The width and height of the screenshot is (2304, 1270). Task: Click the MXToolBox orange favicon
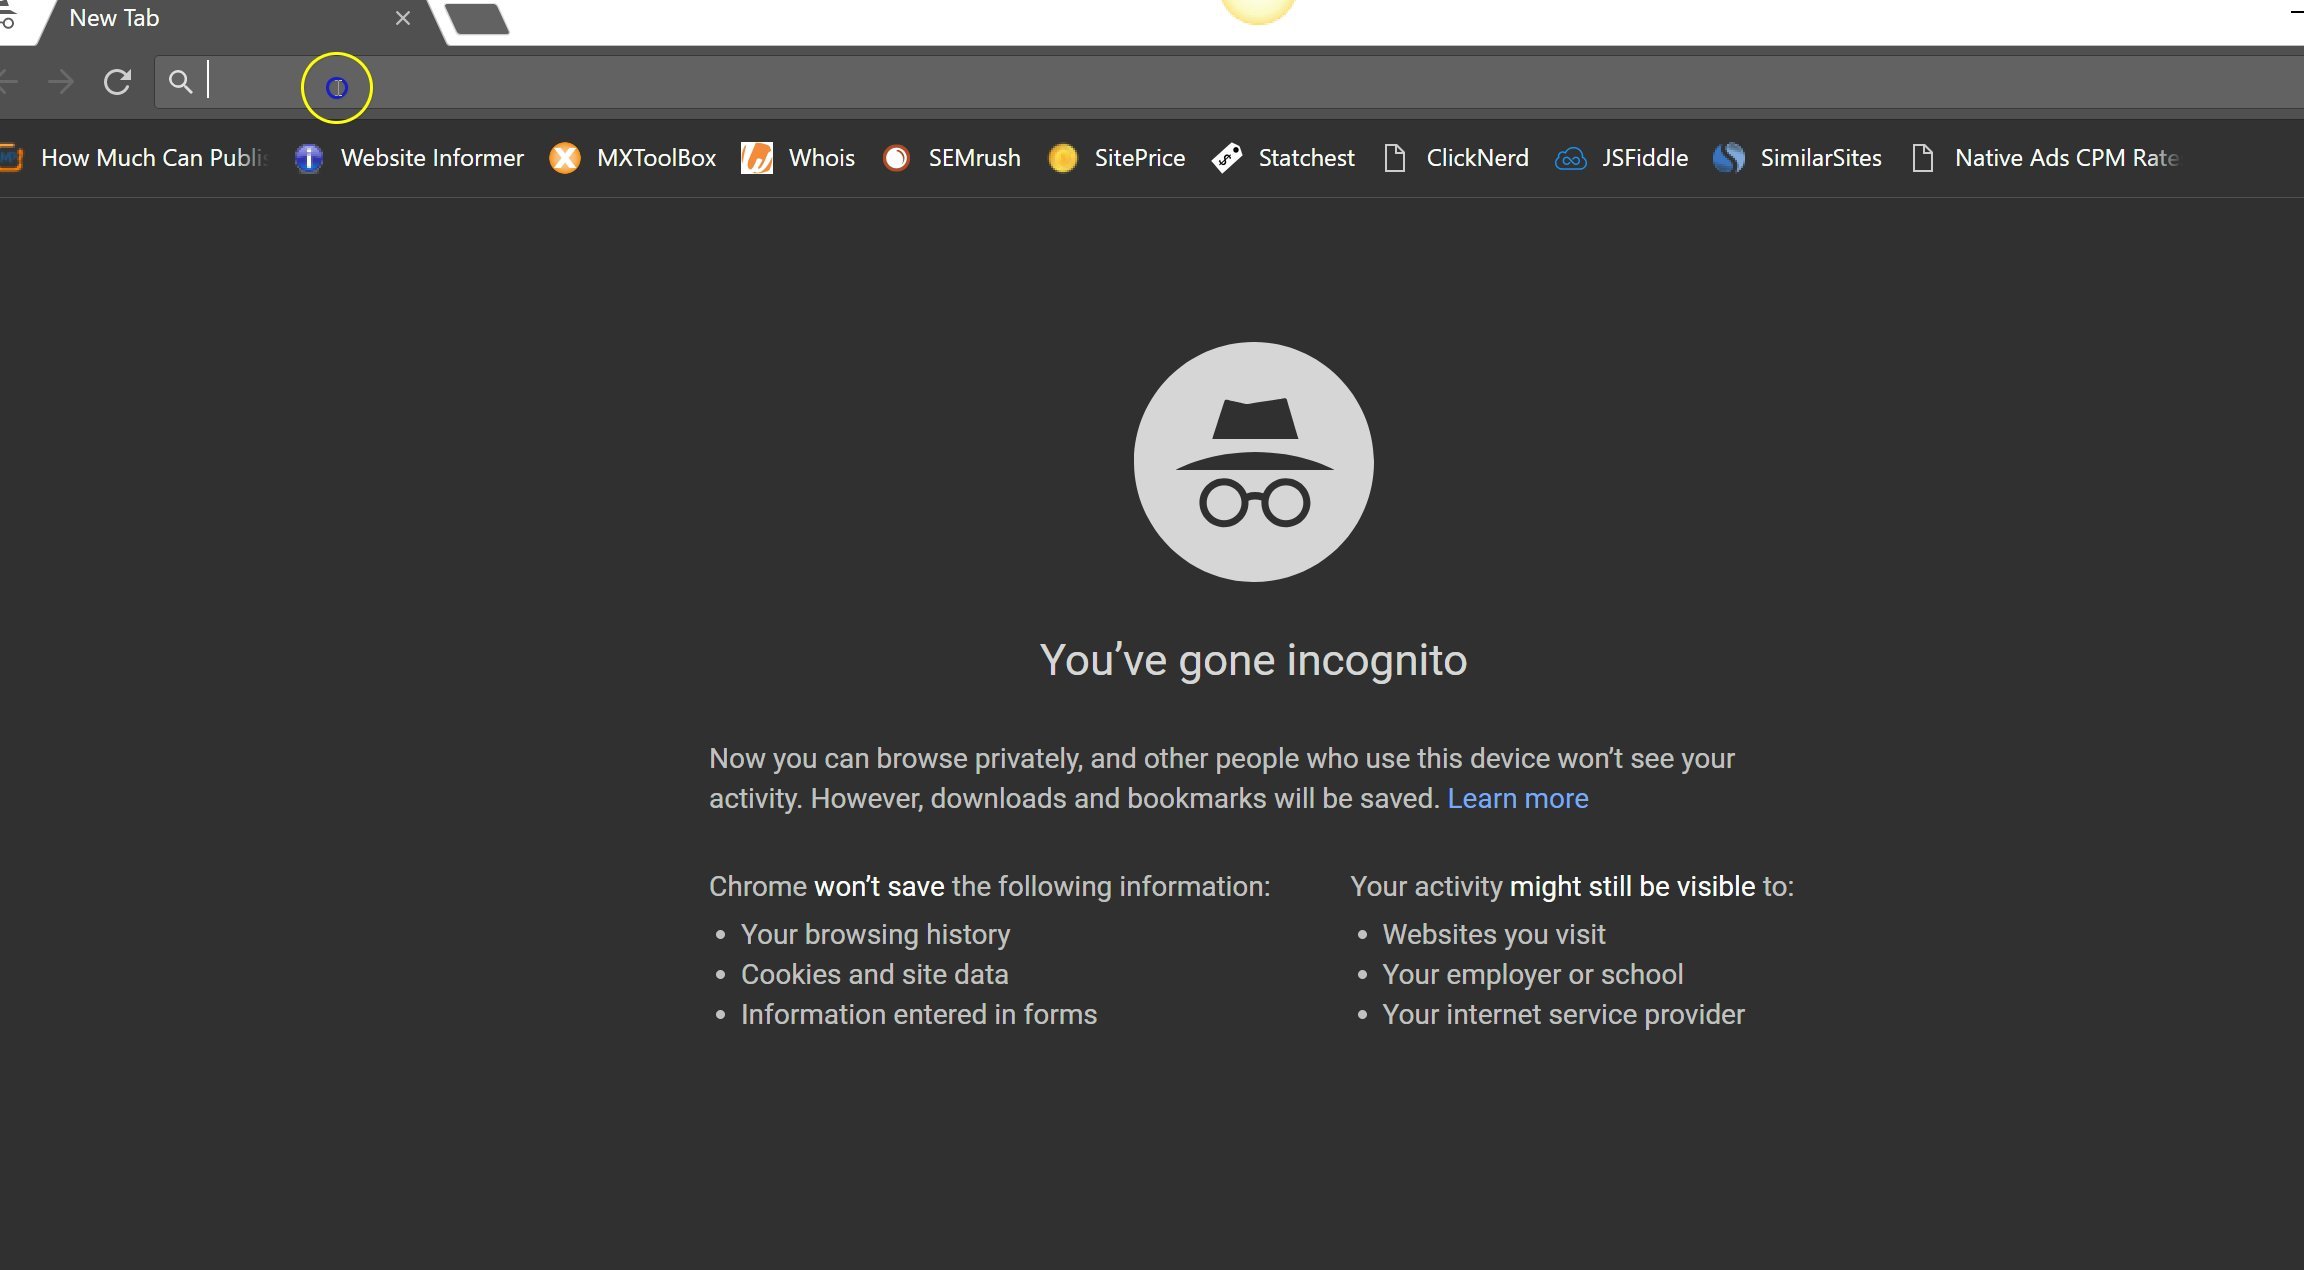(565, 158)
